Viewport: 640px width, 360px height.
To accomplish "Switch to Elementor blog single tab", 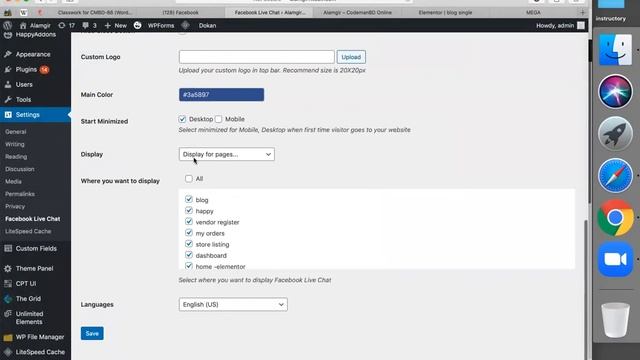I will click(x=445, y=13).
